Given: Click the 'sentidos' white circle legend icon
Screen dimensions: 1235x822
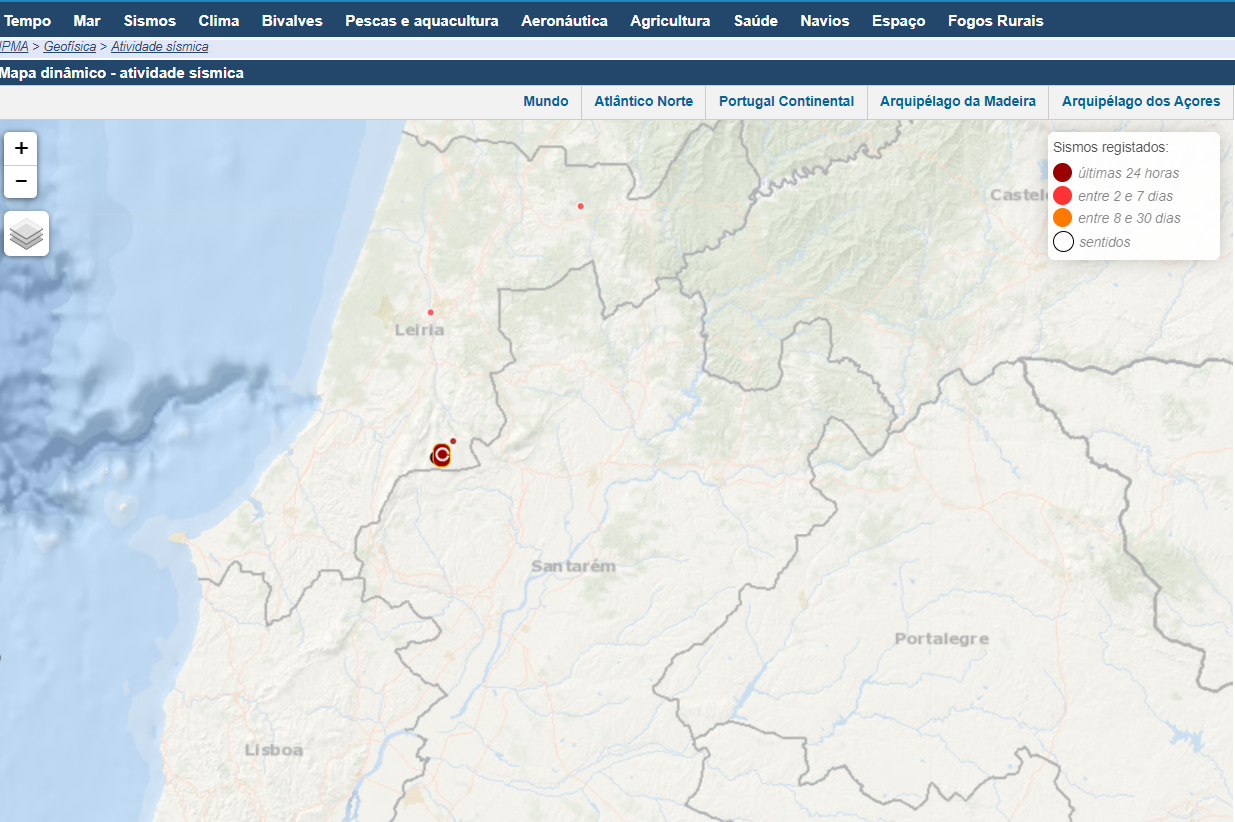Looking at the screenshot, I should [1063, 242].
